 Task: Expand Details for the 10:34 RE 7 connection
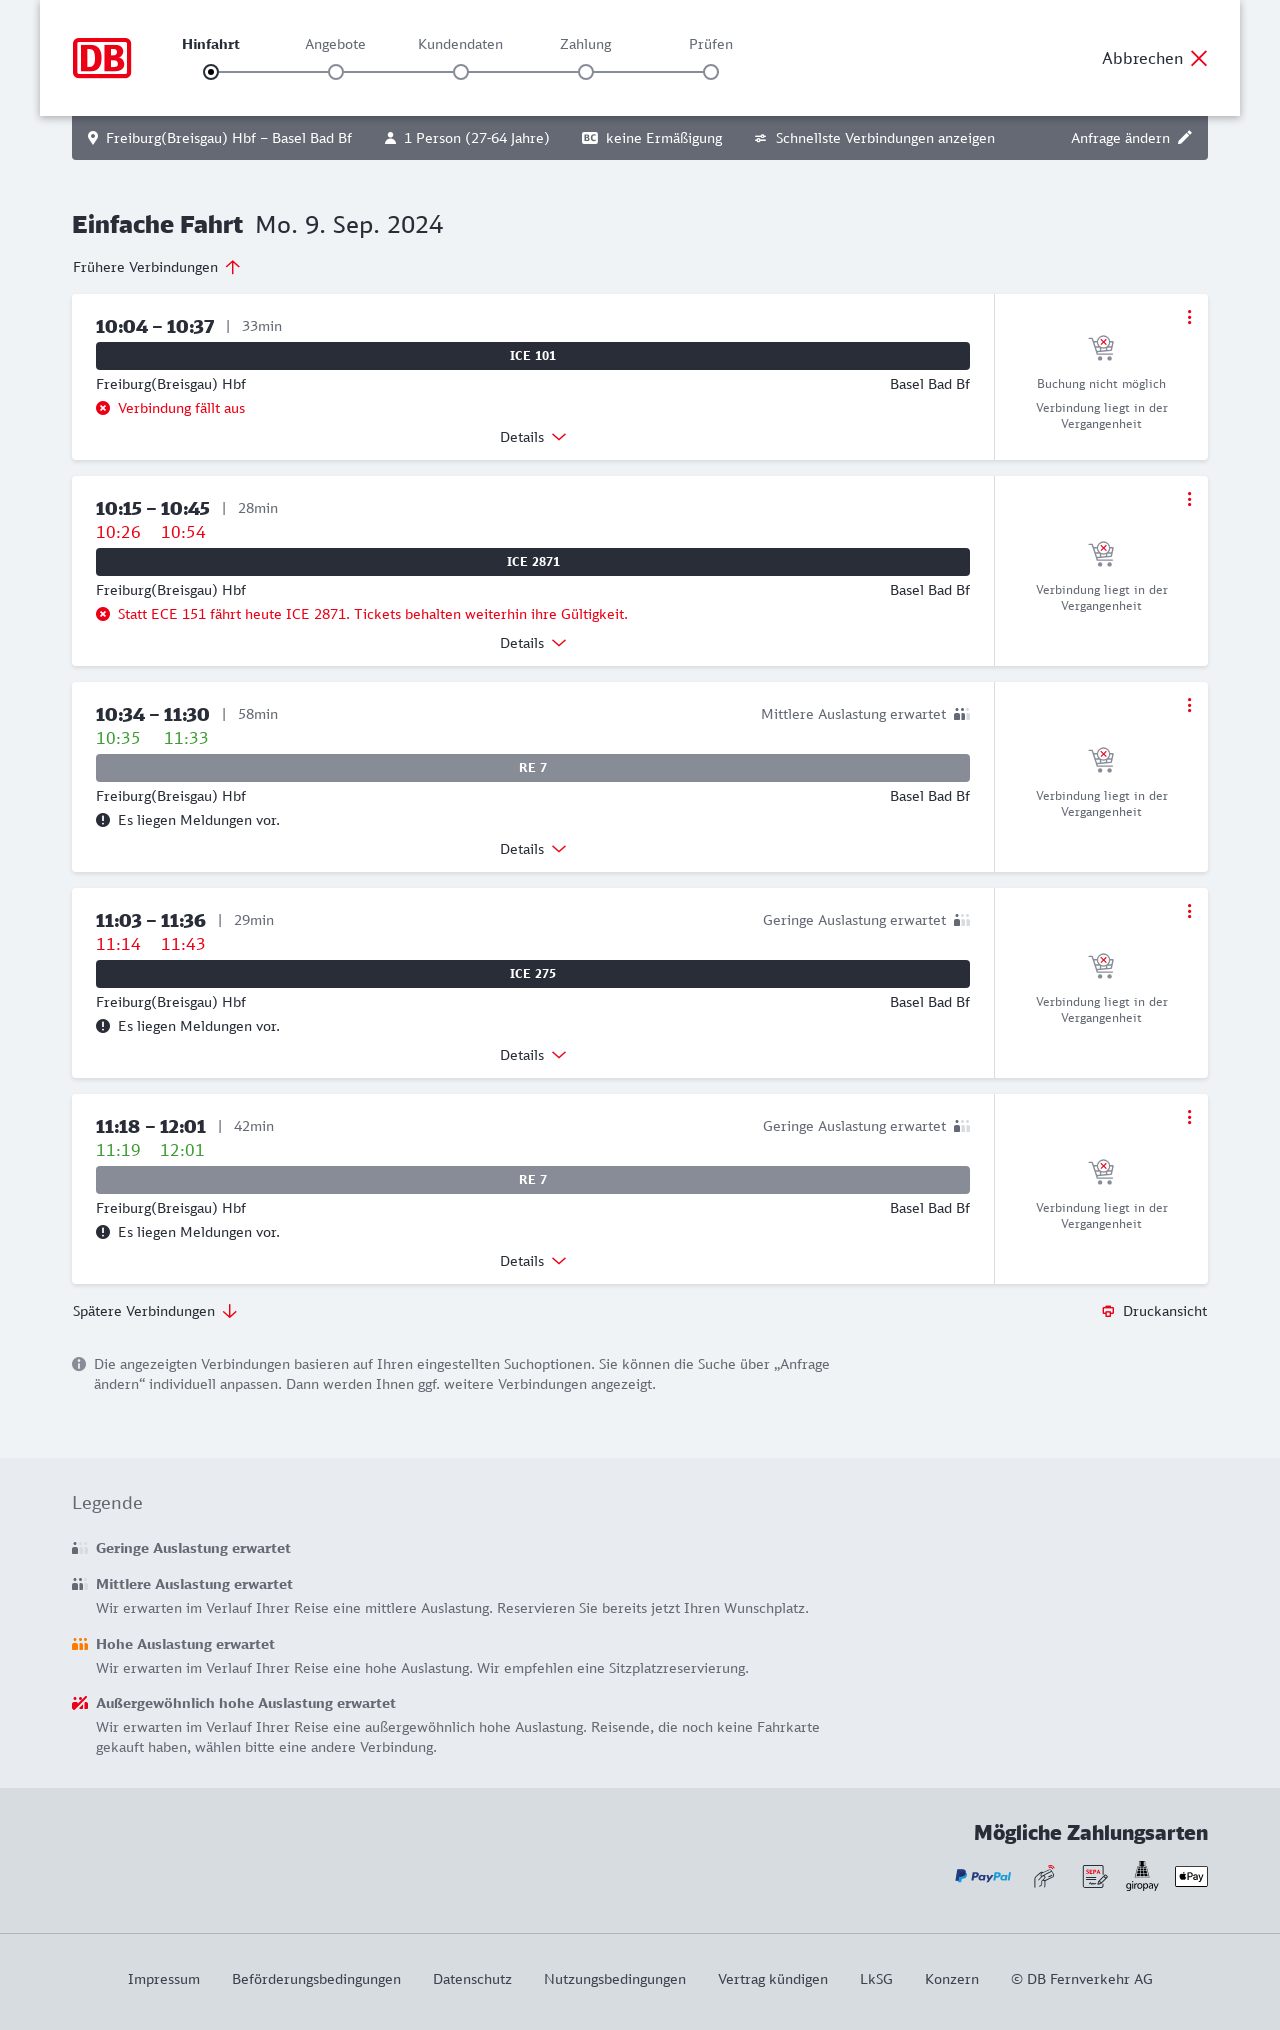[x=533, y=849]
